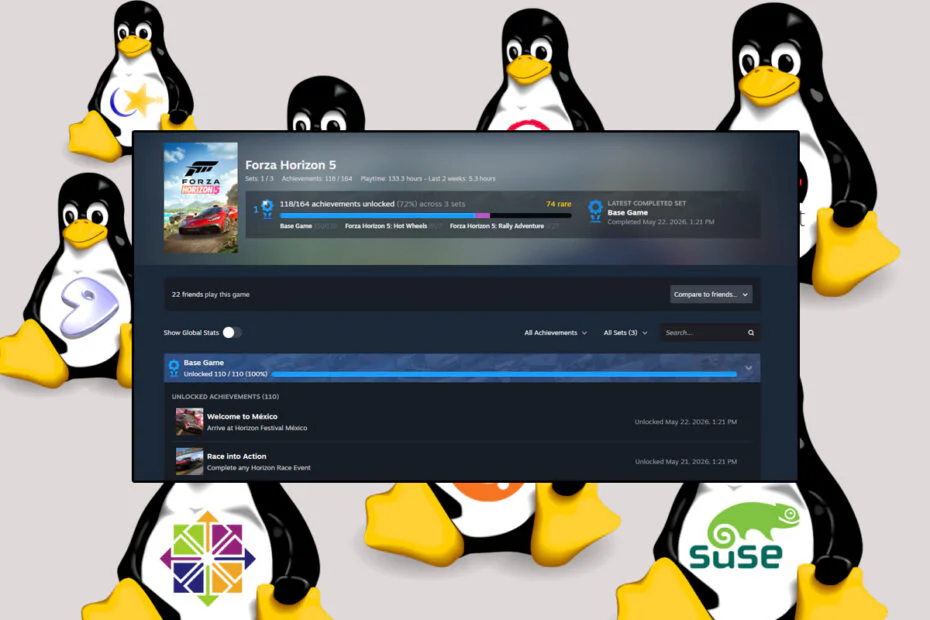Click the Complete any Horizon Race Event description

259,468
